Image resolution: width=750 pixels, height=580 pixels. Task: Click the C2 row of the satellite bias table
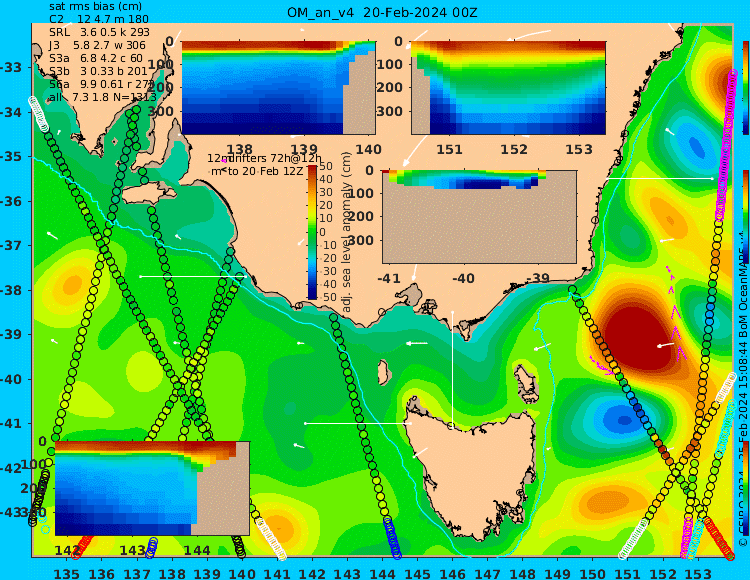99,19
